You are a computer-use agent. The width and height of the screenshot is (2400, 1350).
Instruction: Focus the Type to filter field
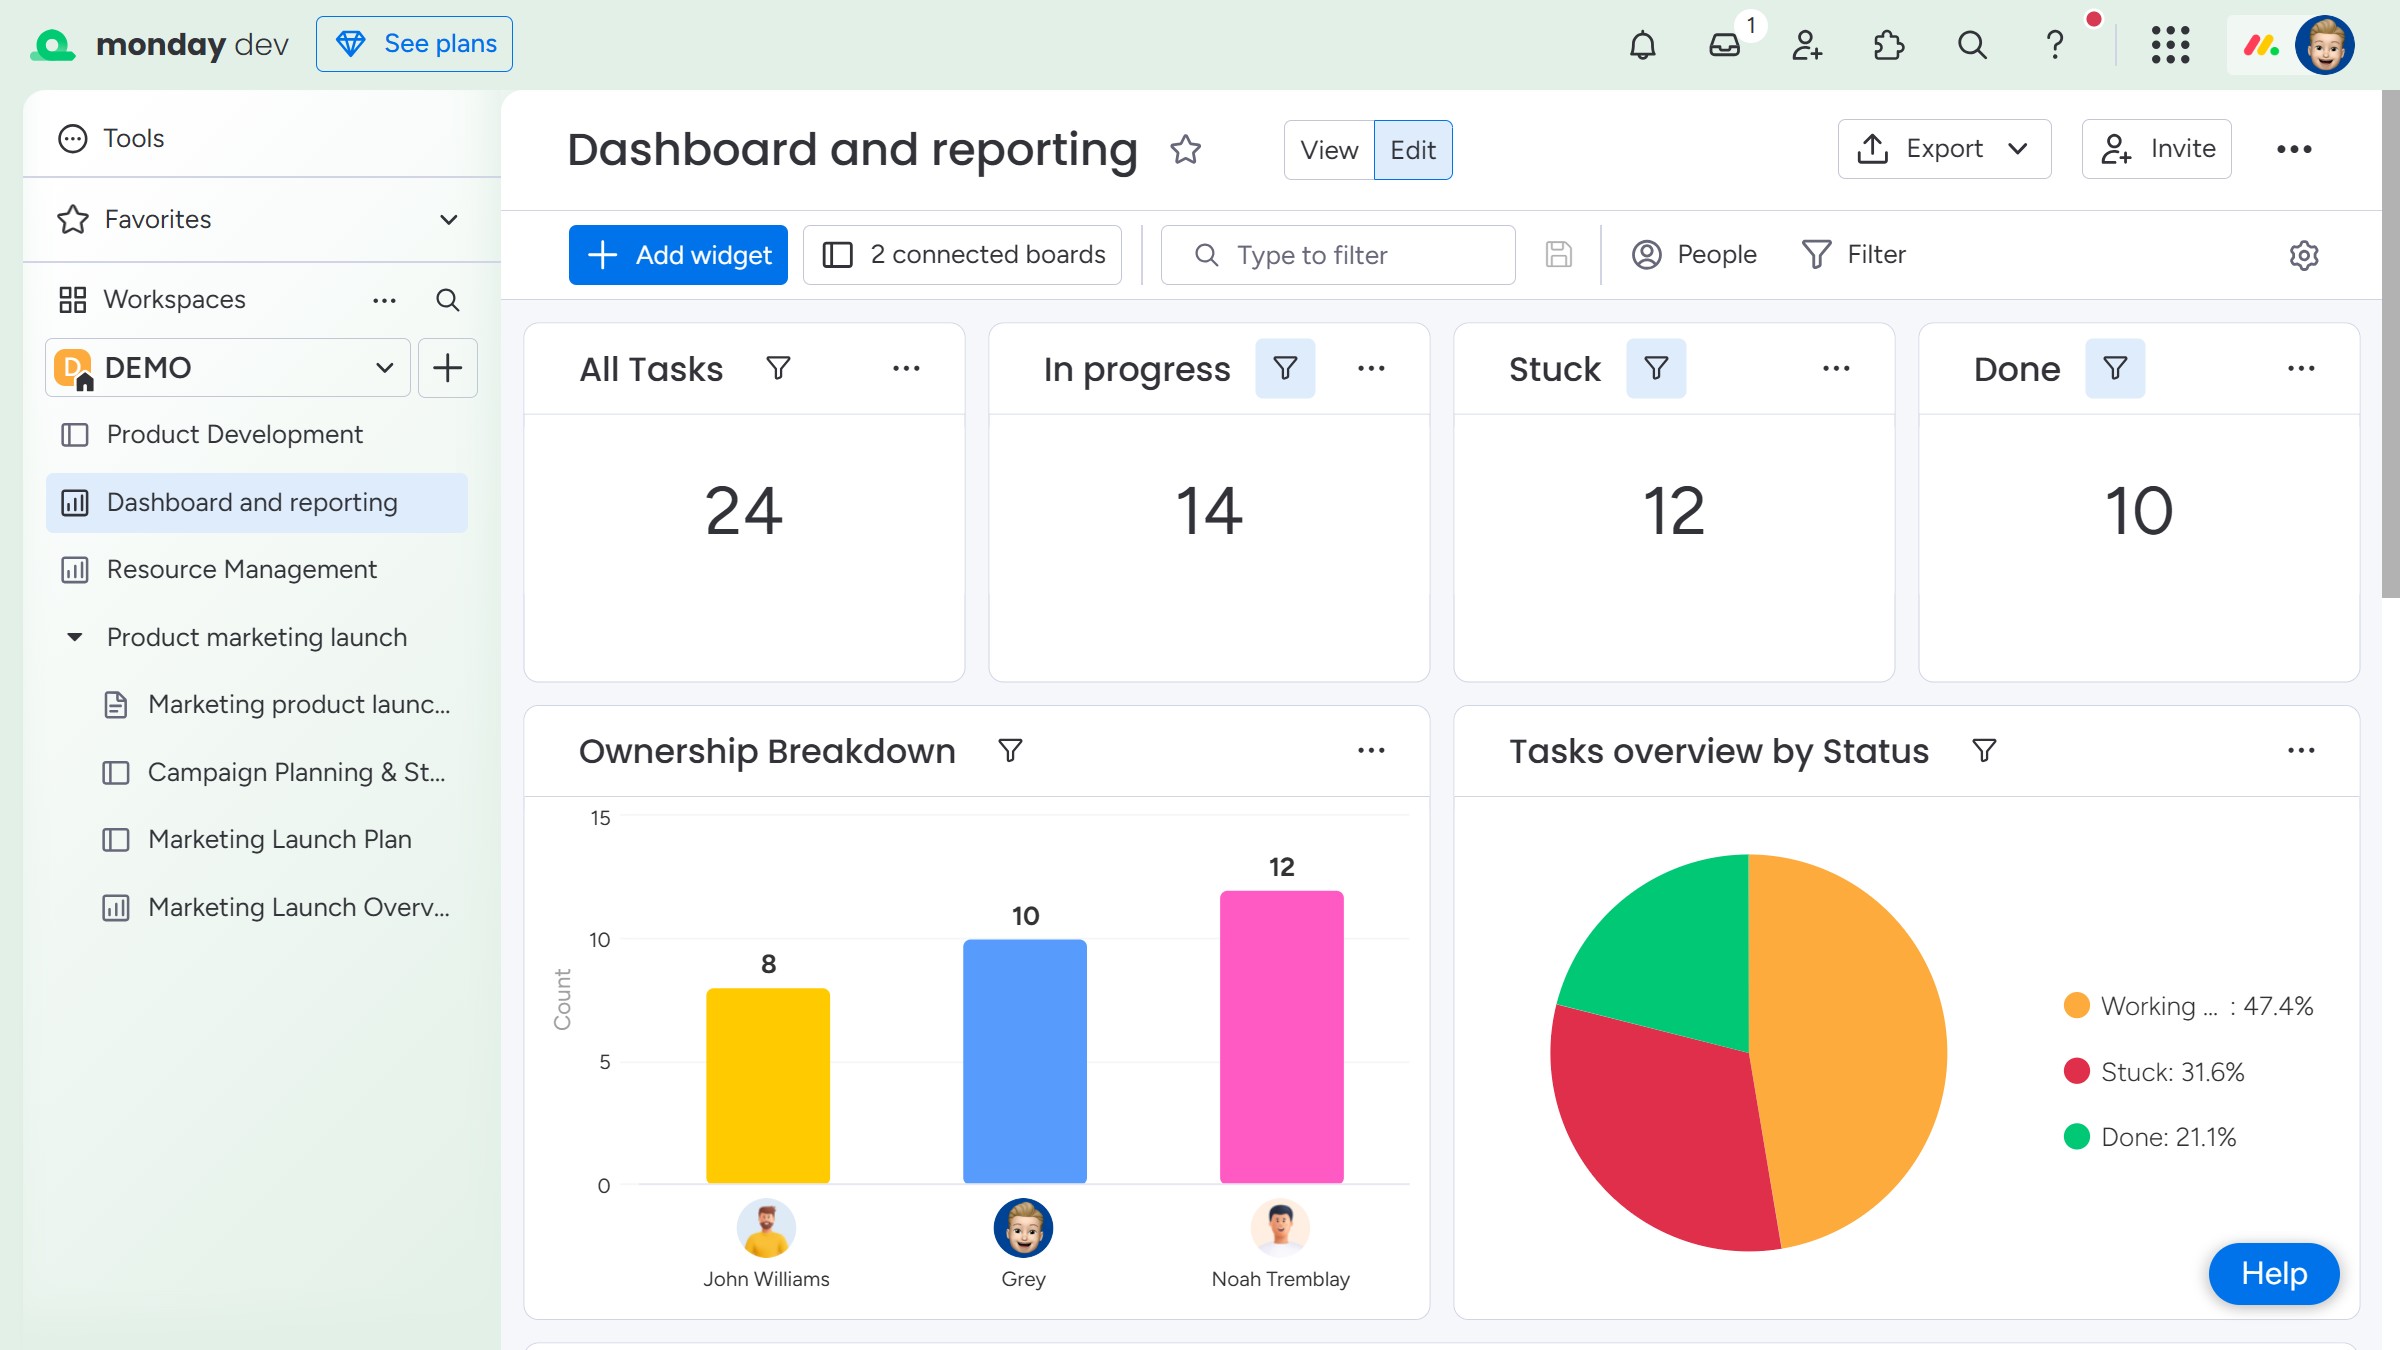tap(1338, 255)
